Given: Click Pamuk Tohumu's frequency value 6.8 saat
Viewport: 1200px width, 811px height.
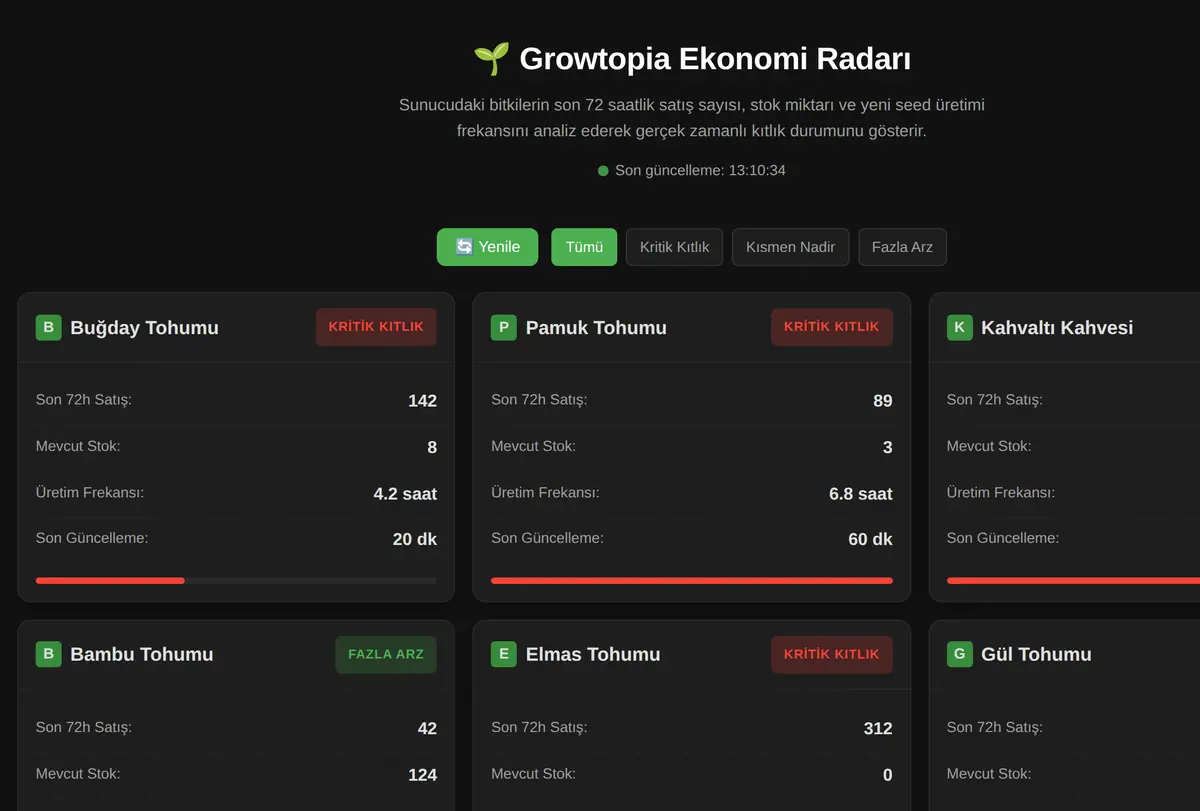Looking at the screenshot, I should [x=861, y=494].
